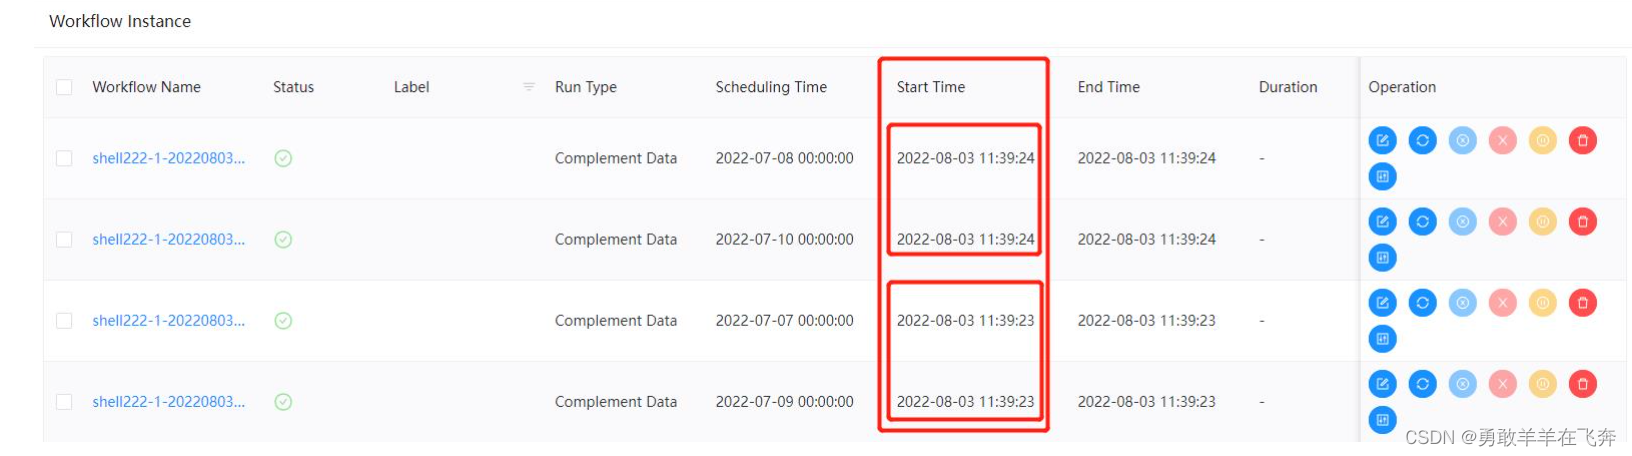Screen dimensions: 1632x456
Task: Delete the instance scheduled 2022-07-08
Action: pyautogui.click(x=1582, y=141)
